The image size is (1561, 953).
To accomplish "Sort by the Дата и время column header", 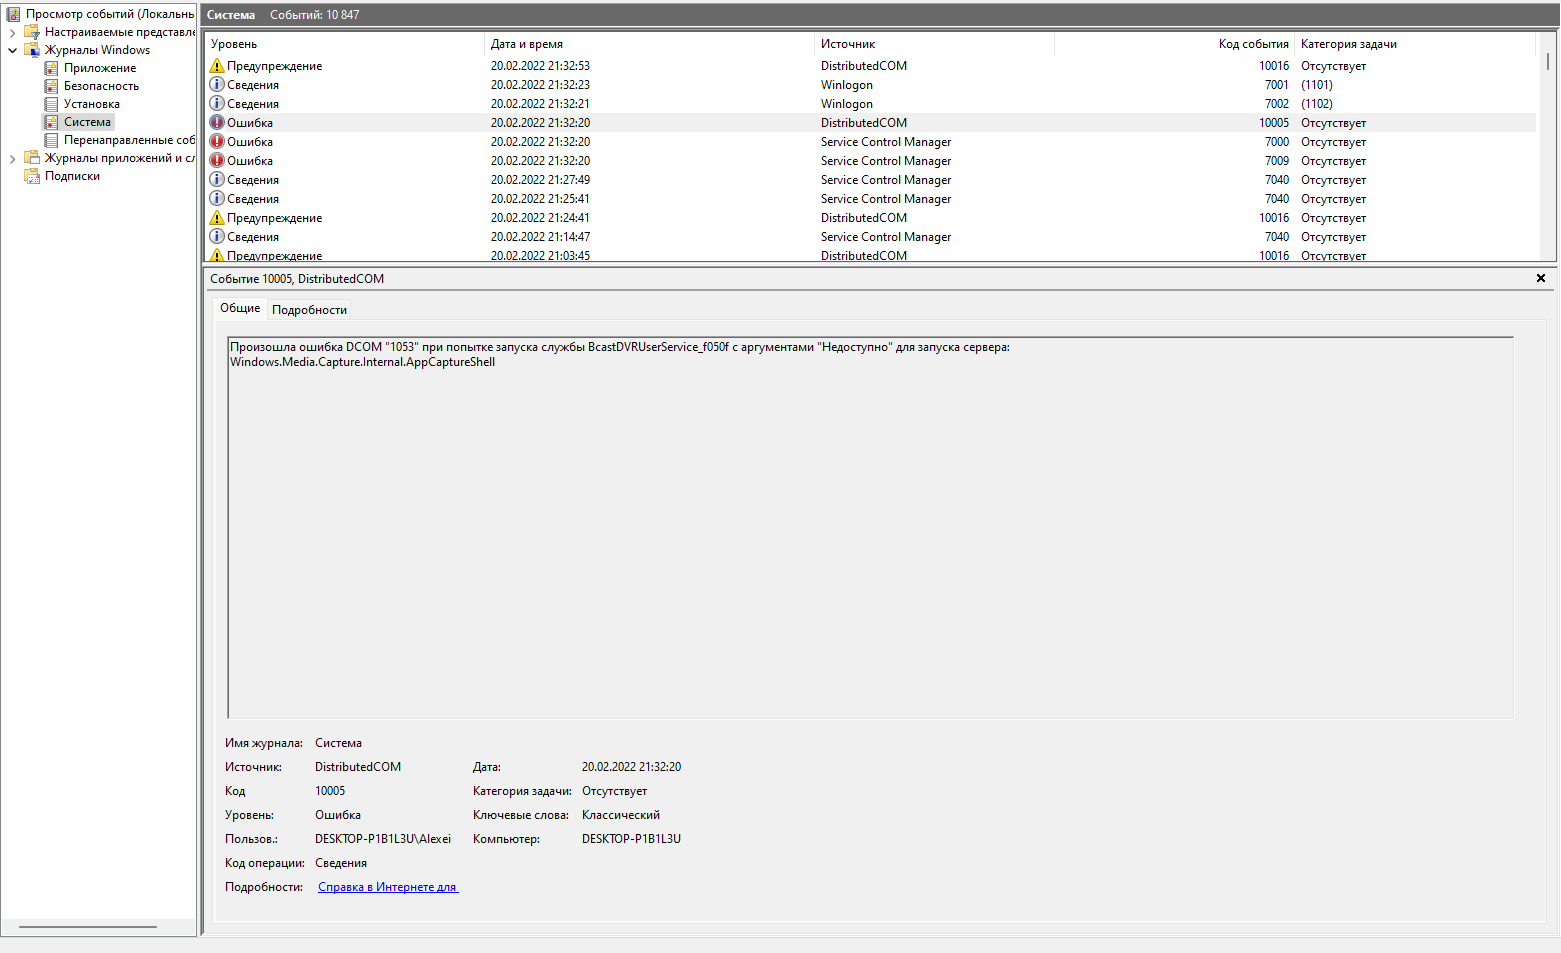I will point(650,44).
